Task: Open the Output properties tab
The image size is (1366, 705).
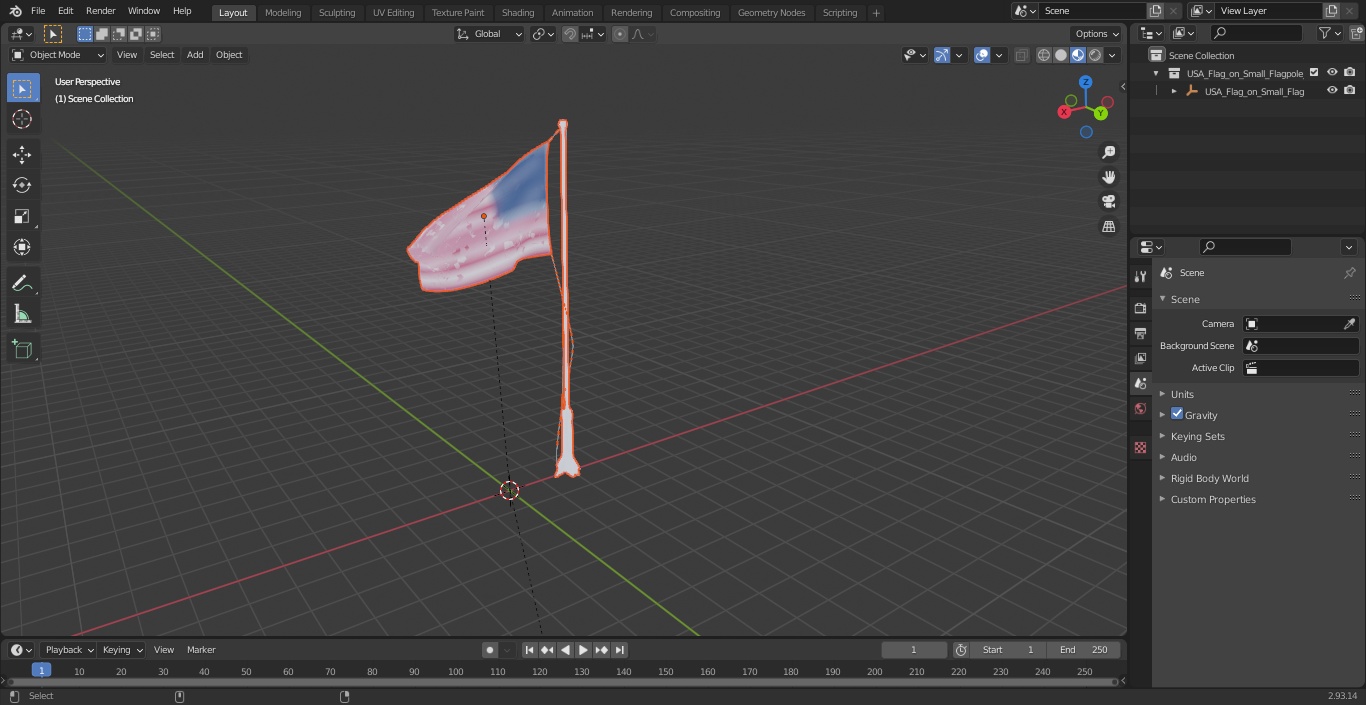Action: [1140, 333]
